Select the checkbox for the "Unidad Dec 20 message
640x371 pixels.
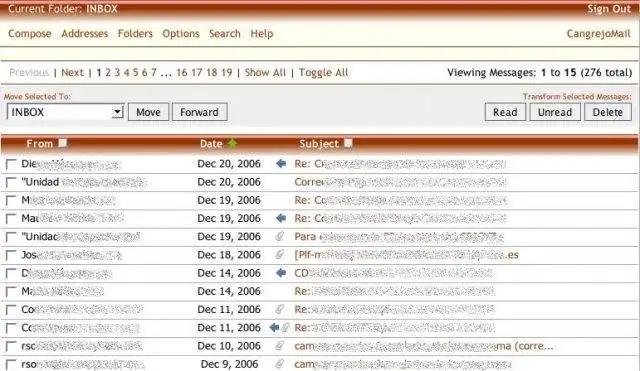11,182
